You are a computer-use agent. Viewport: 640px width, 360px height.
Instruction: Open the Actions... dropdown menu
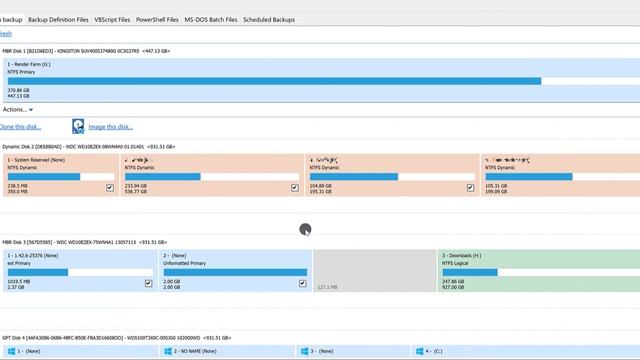click(x=18, y=109)
